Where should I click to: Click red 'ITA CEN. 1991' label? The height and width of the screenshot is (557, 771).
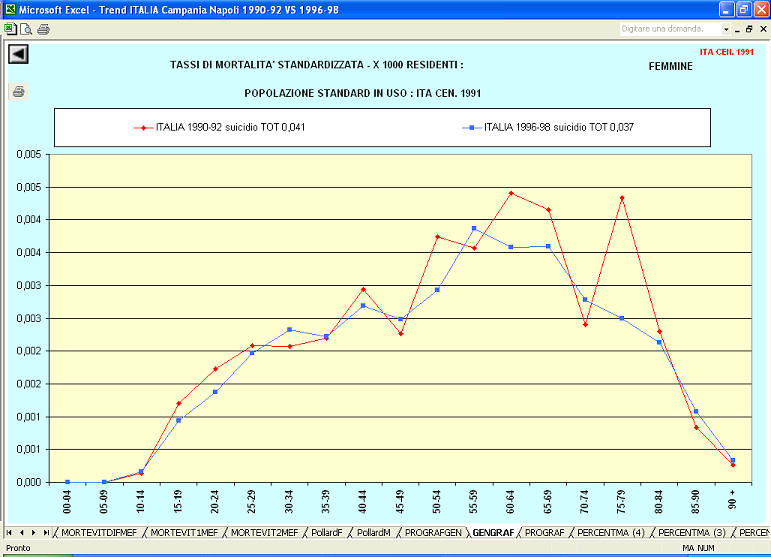[x=727, y=52]
